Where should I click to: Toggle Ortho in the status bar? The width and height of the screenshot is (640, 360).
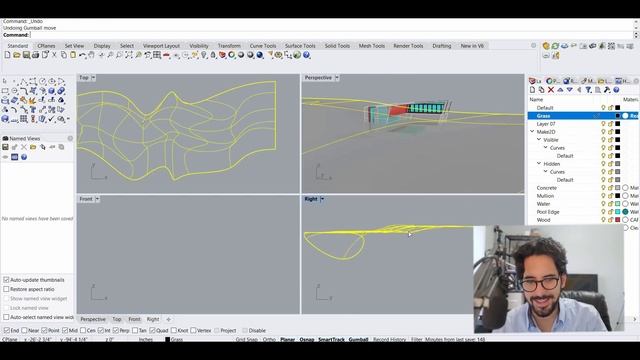coord(269,339)
